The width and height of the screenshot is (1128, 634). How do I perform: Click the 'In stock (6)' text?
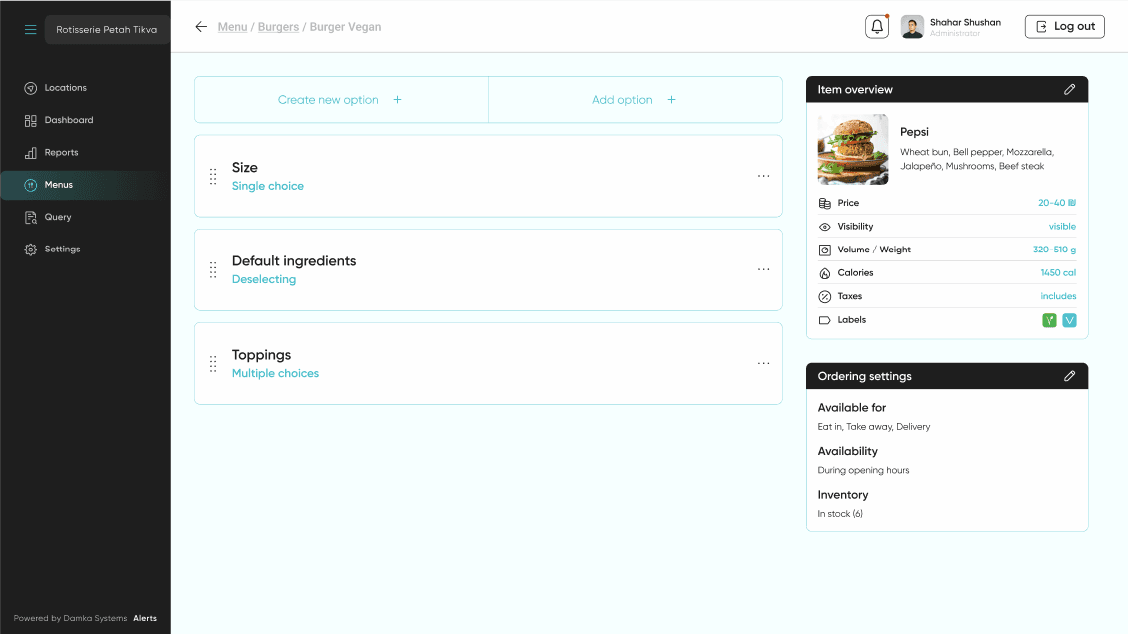coord(840,514)
